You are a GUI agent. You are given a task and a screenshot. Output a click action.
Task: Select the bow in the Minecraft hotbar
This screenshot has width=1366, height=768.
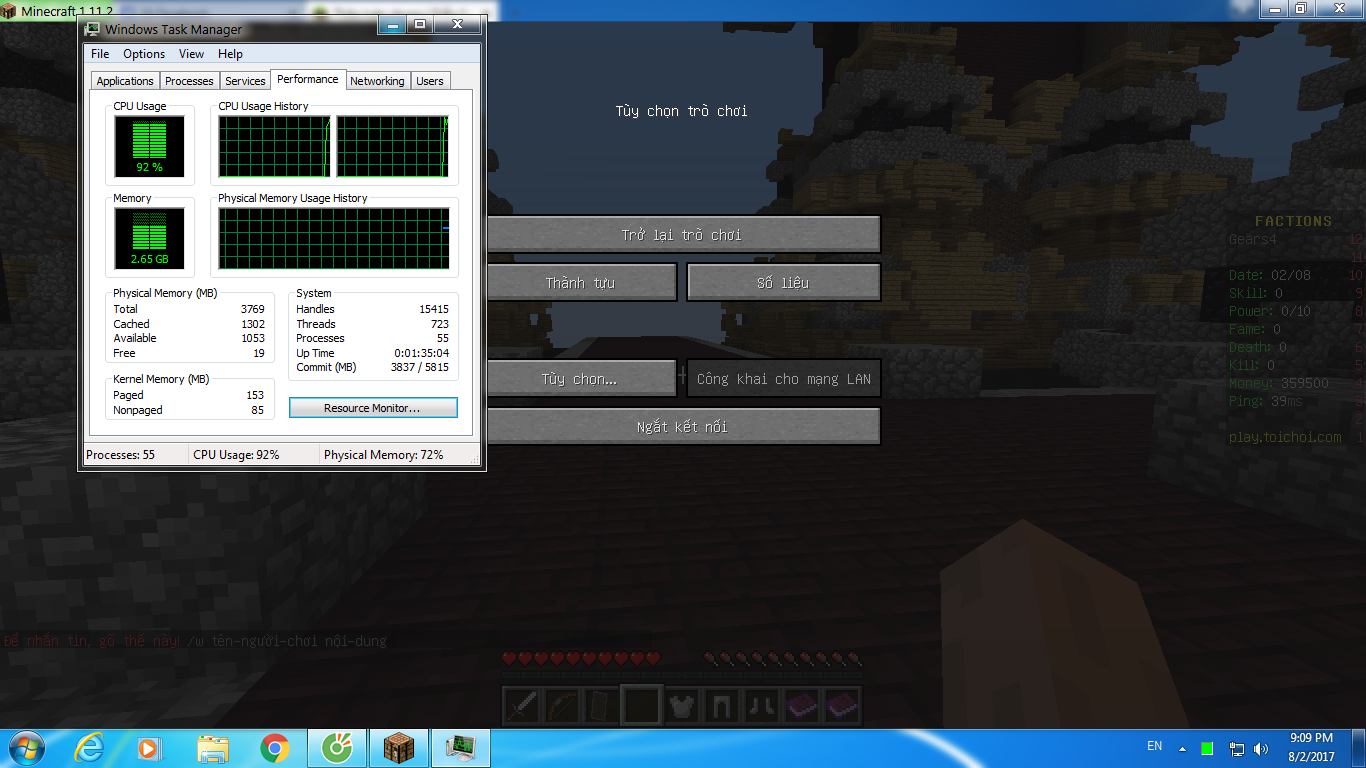pos(560,706)
